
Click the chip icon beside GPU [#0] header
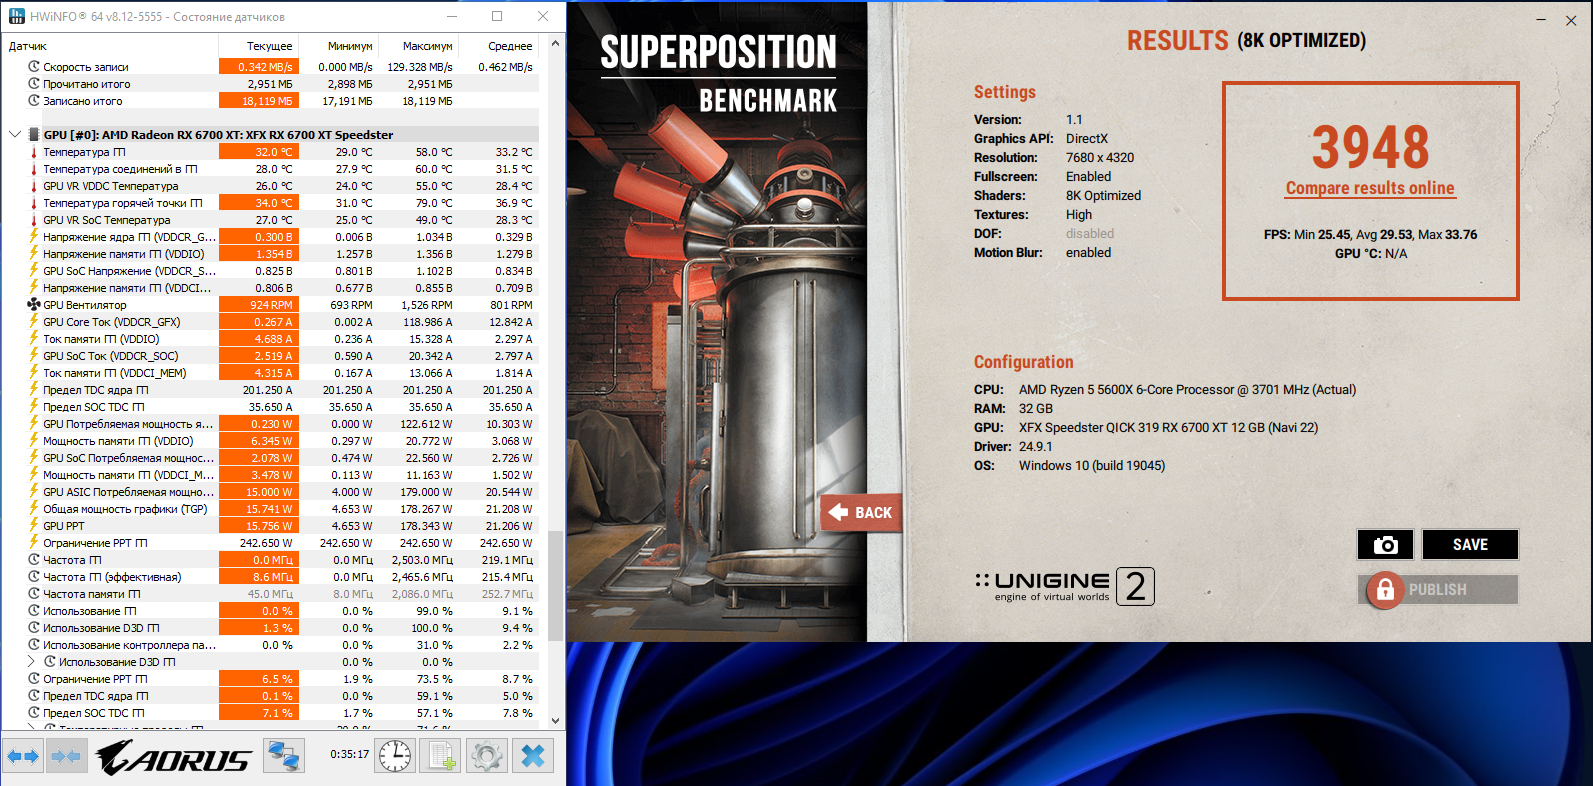point(34,135)
